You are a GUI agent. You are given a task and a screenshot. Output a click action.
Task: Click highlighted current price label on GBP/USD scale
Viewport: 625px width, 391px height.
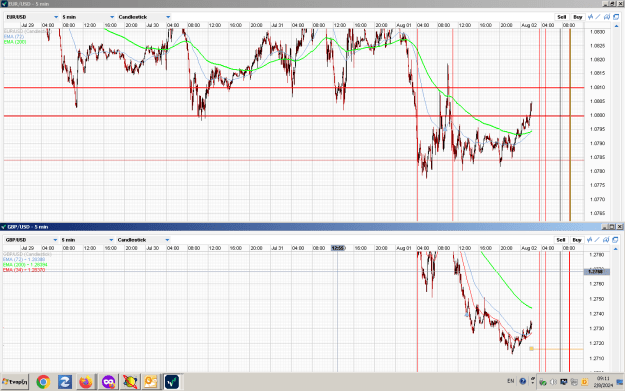coord(596,272)
